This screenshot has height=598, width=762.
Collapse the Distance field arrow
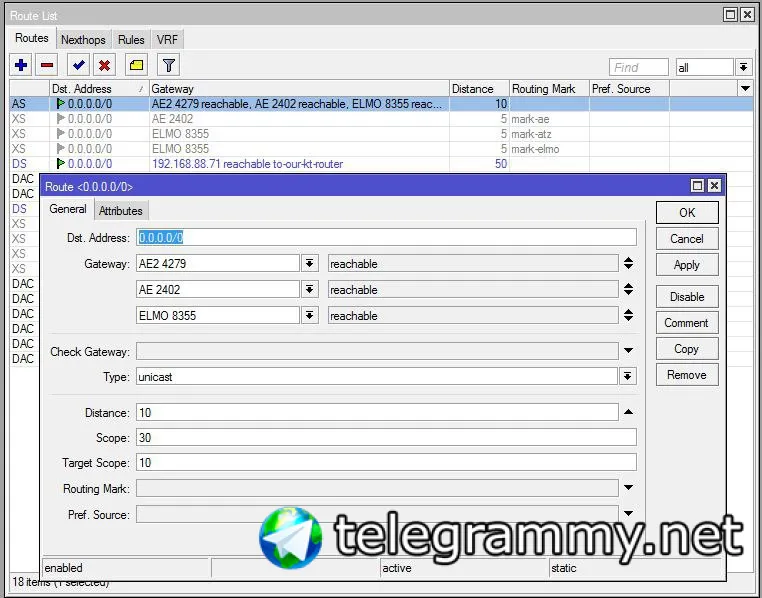point(628,412)
